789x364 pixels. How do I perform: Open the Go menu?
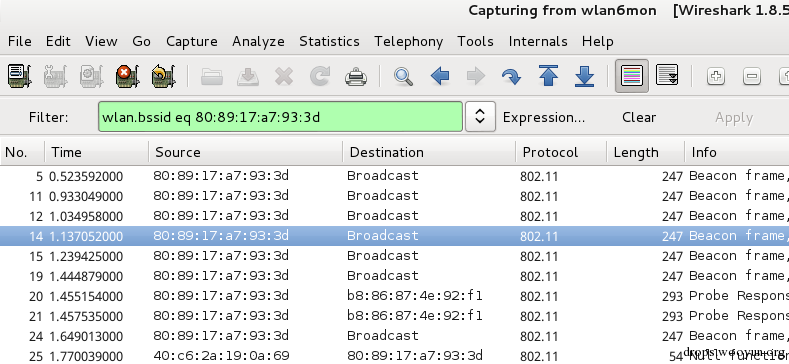pyautogui.click(x=141, y=41)
